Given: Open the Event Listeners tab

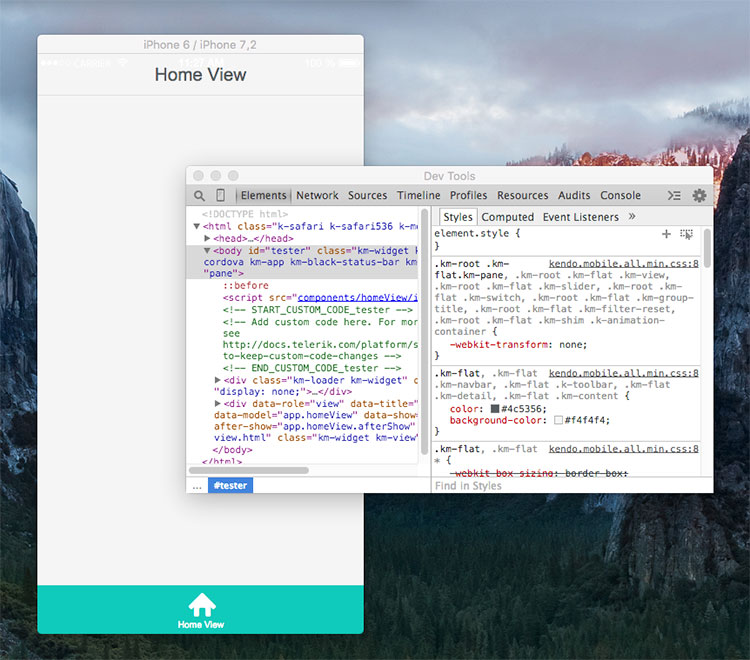Looking at the screenshot, I should point(581,217).
